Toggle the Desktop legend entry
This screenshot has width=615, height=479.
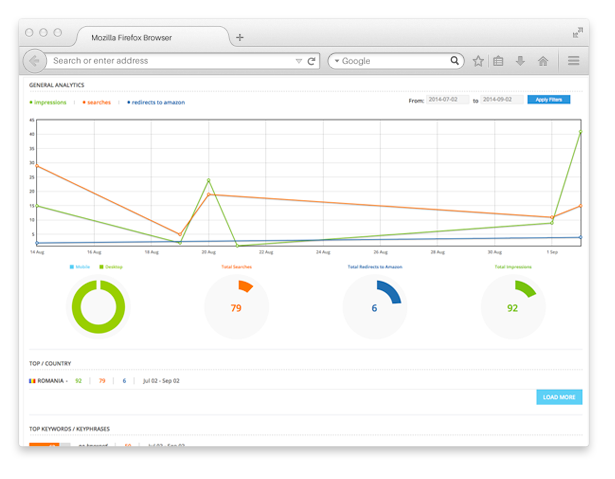[x=111, y=267]
